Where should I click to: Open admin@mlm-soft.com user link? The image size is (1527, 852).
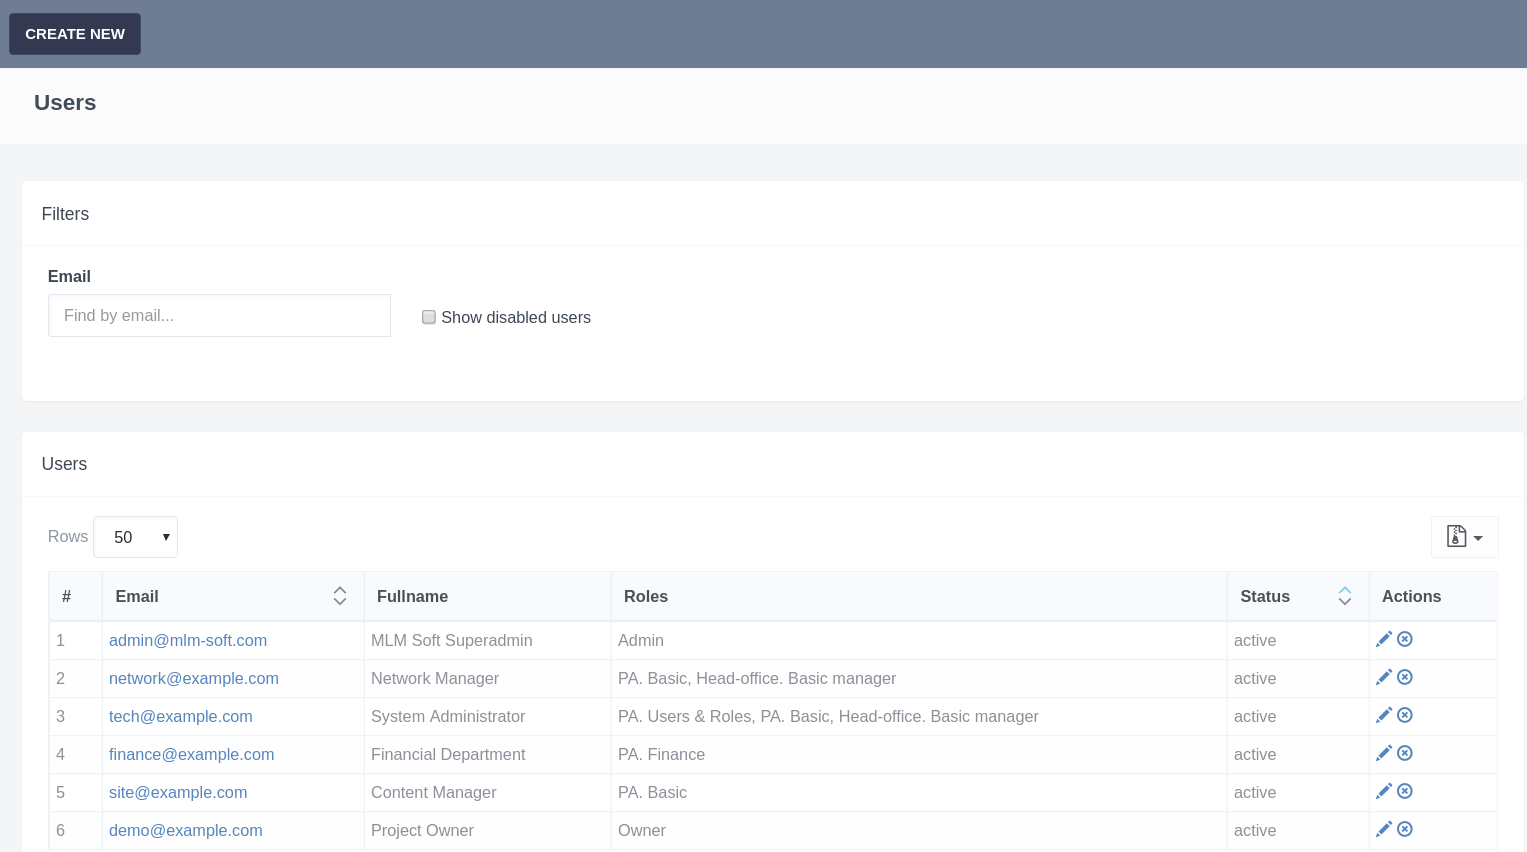pyautogui.click(x=188, y=640)
